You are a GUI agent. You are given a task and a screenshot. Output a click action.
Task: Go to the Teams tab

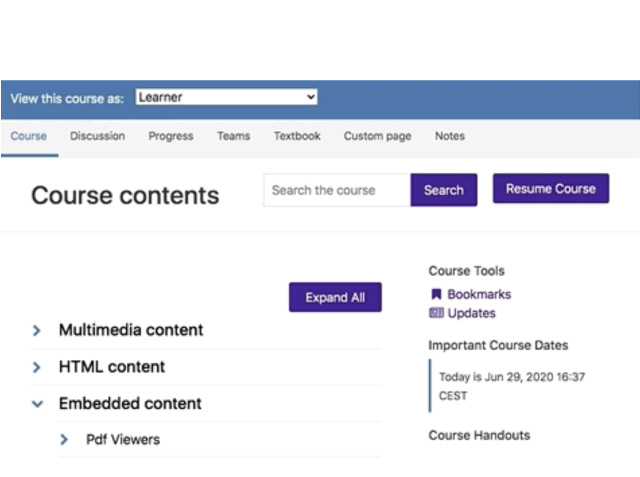(233, 136)
